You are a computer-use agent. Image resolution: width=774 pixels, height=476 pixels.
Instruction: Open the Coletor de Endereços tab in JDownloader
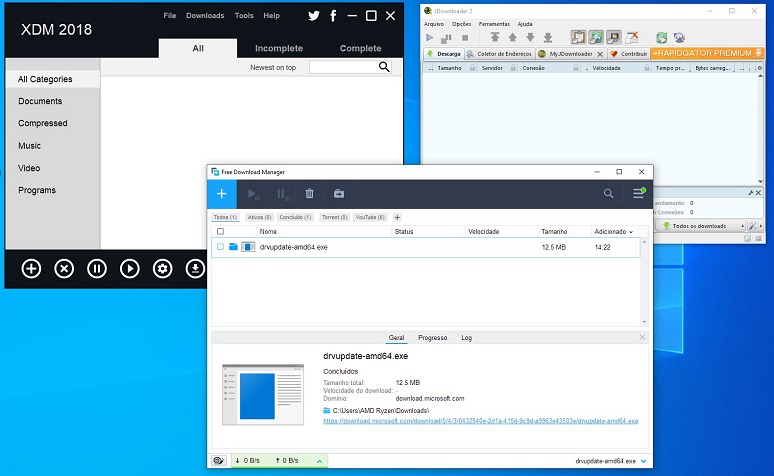click(500, 54)
